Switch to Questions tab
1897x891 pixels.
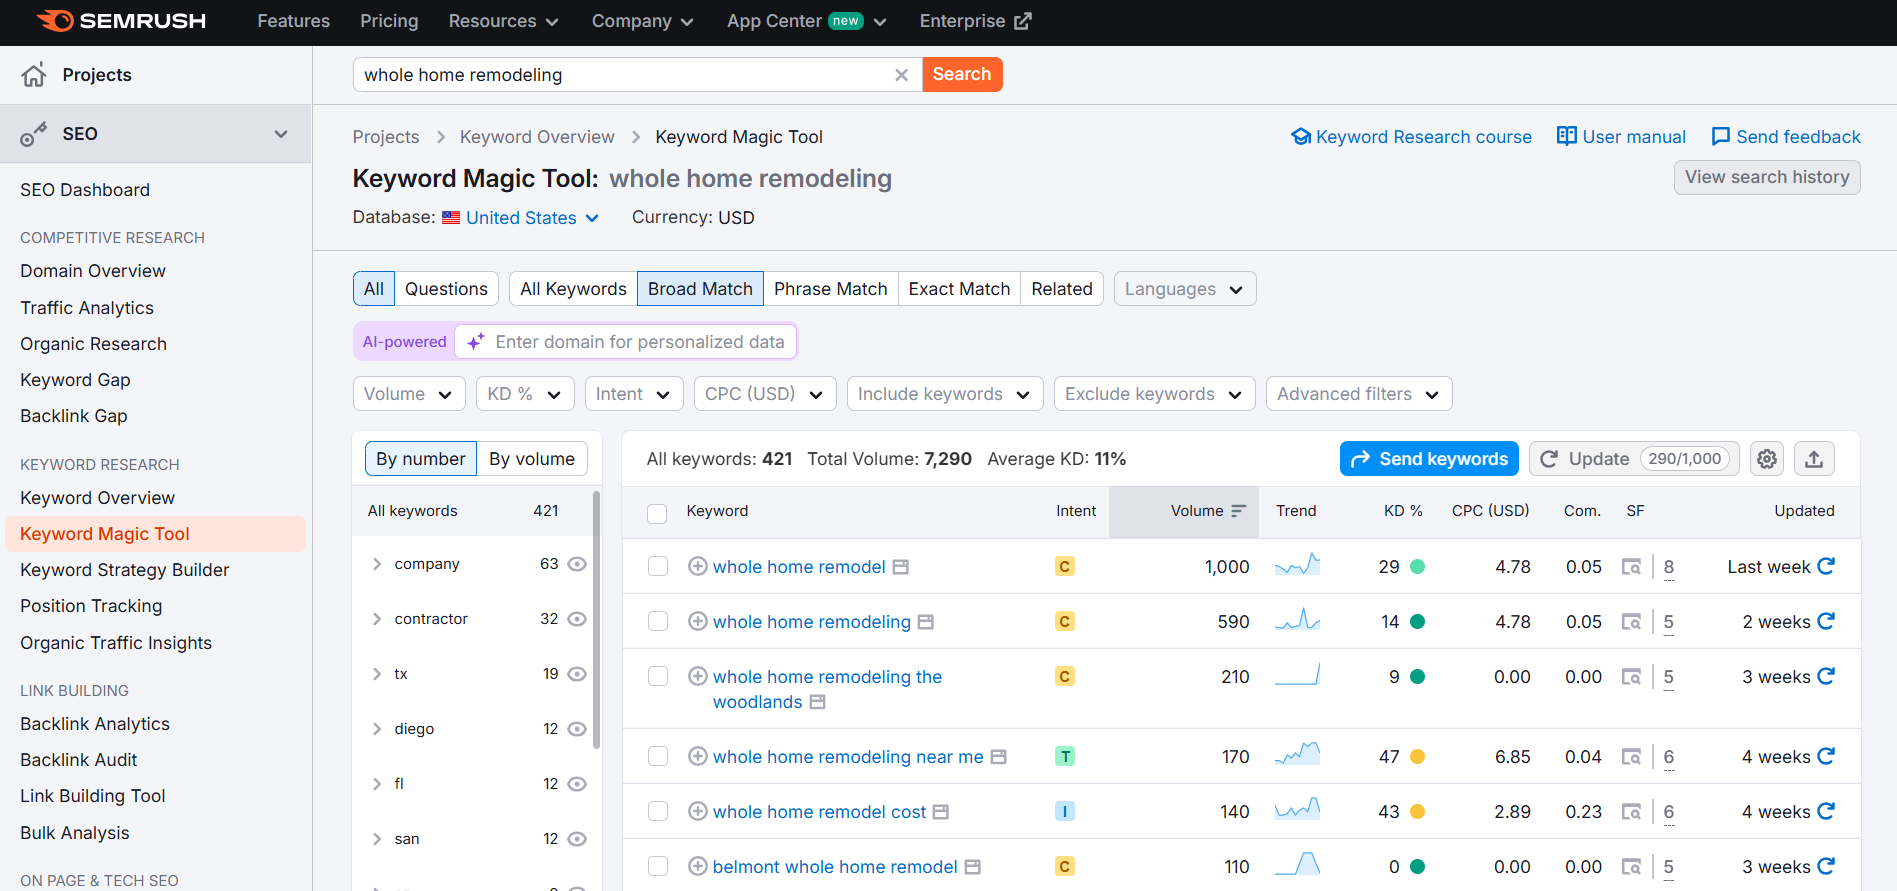(x=446, y=289)
